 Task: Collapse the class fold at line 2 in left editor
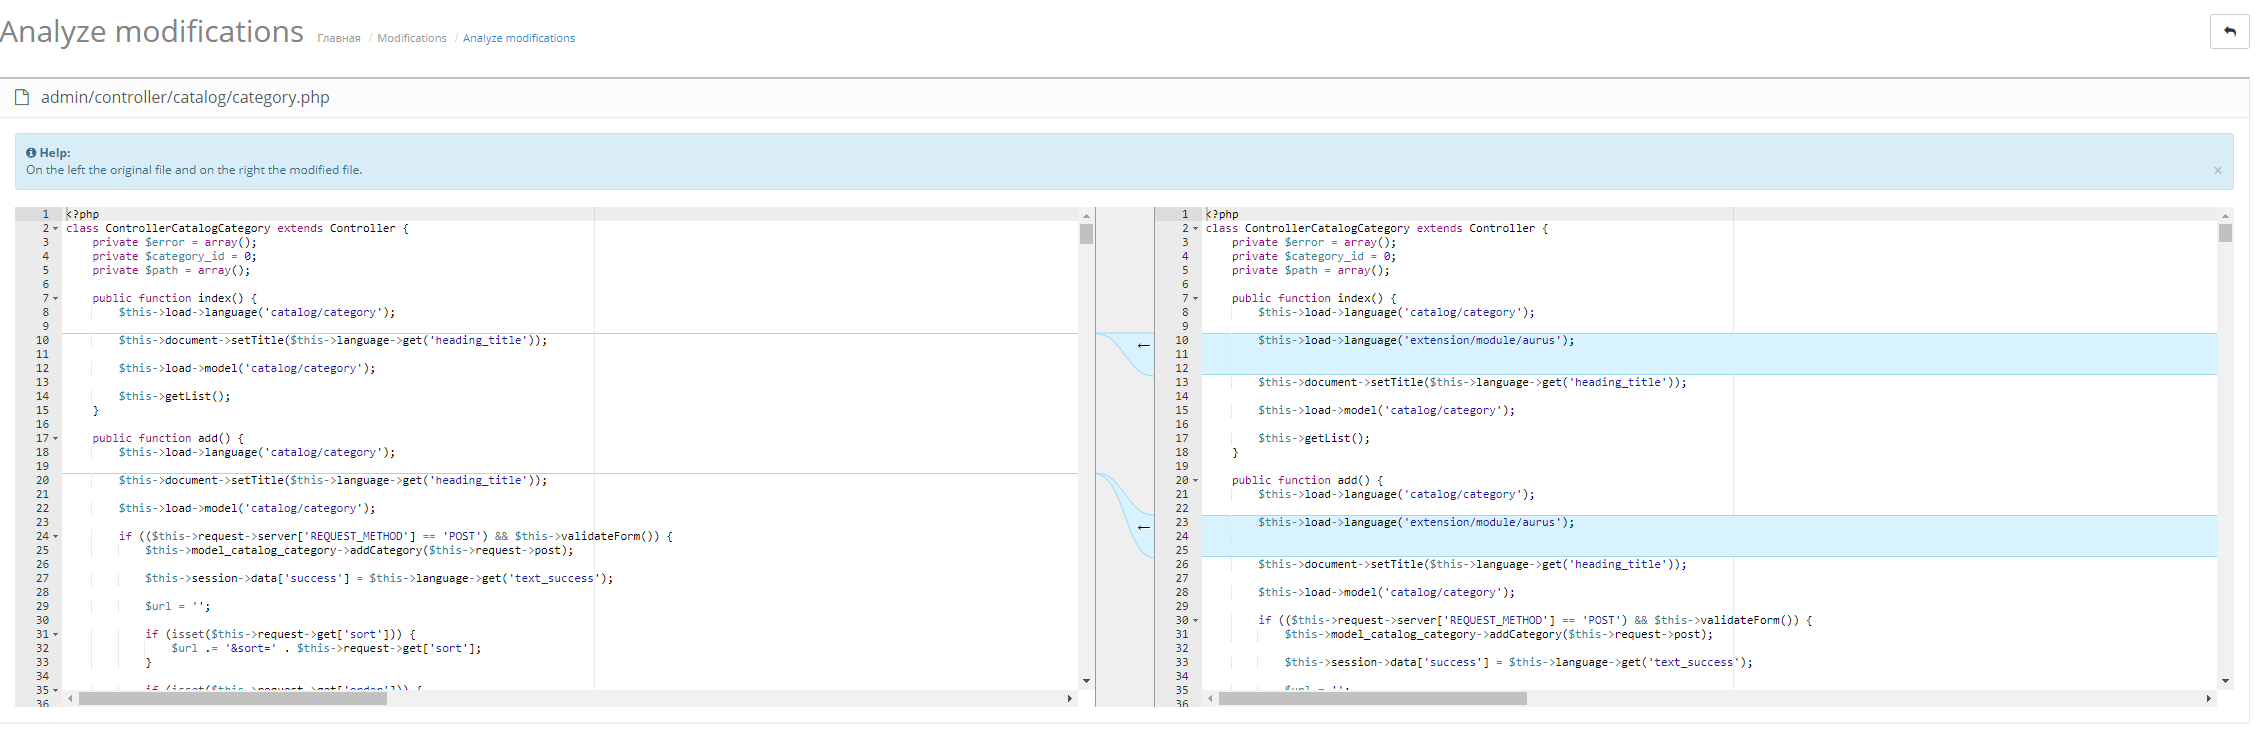click(x=56, y=229)
